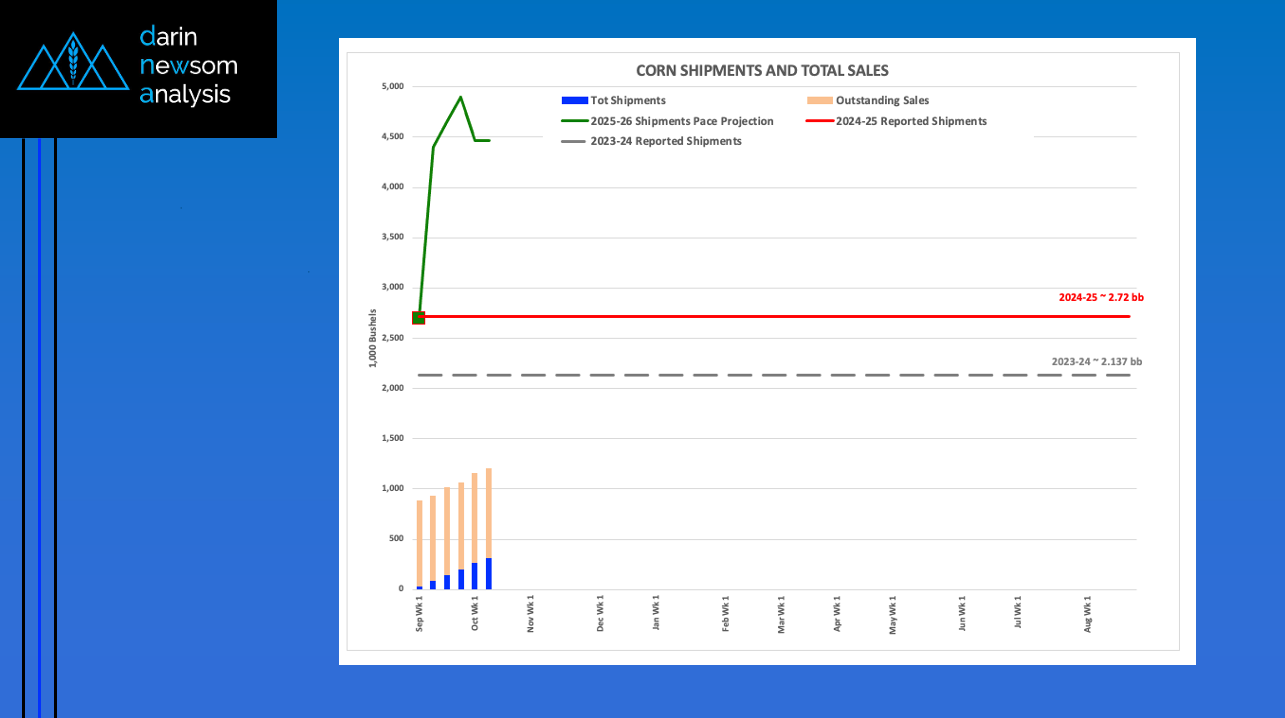Click the blue Tot Shipments legend swatch
This screenshot has height=718, width=1285.
tap(574, 101)
